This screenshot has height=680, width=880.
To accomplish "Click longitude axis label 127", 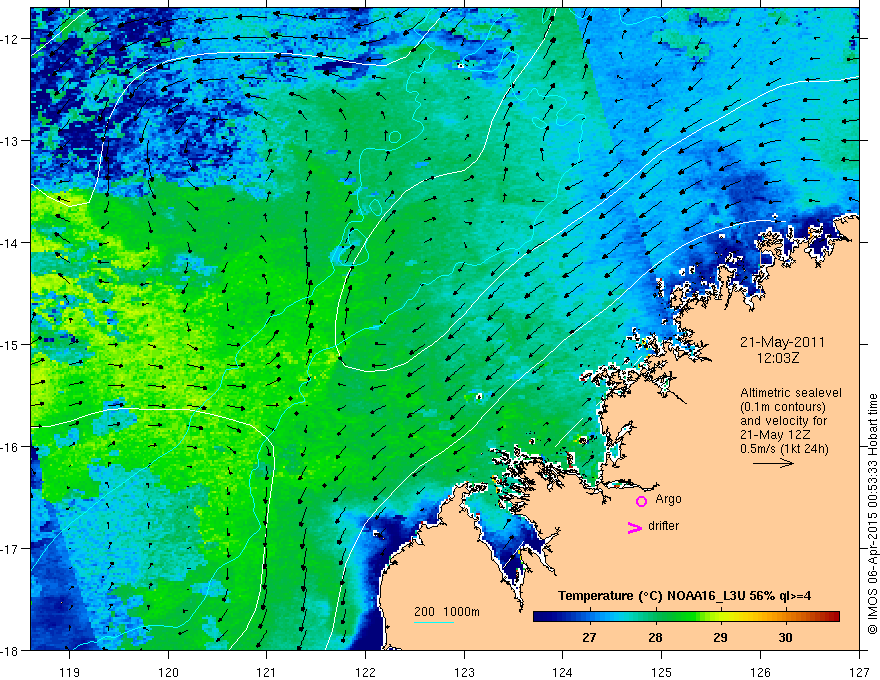I will coord(859,672).
